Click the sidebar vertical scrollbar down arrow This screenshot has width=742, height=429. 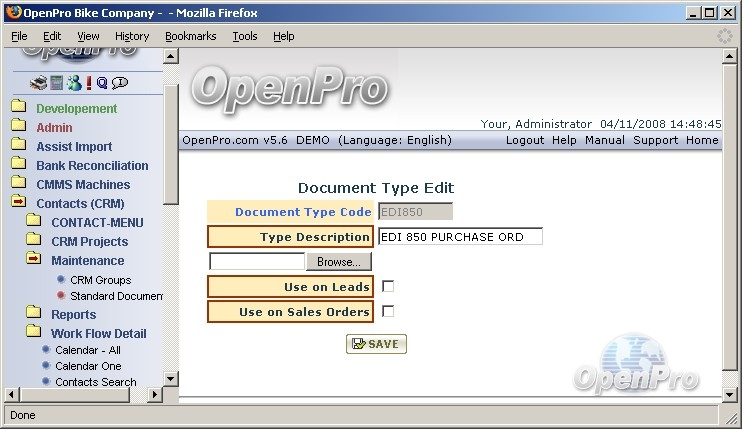tap(170, 379)
